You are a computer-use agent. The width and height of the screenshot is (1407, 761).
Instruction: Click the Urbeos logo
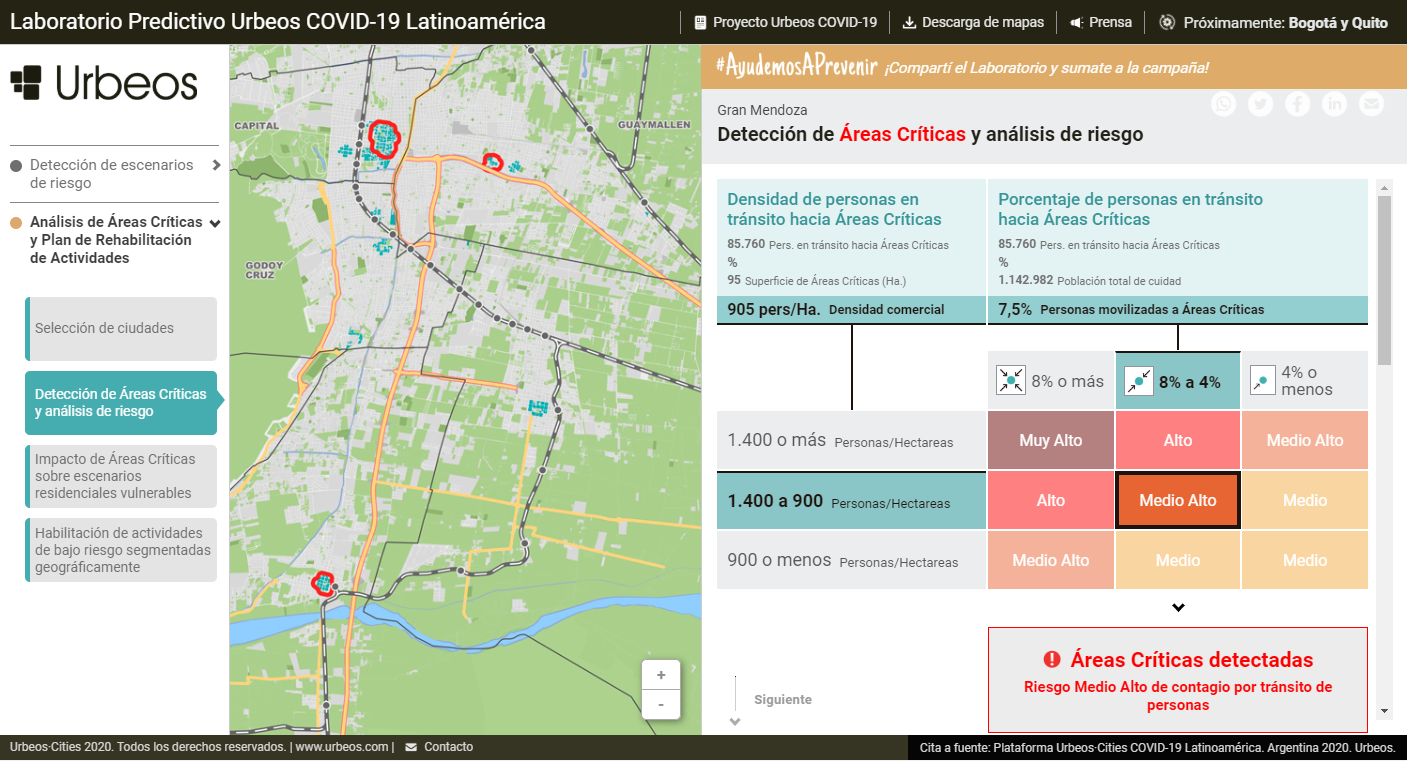104,82
